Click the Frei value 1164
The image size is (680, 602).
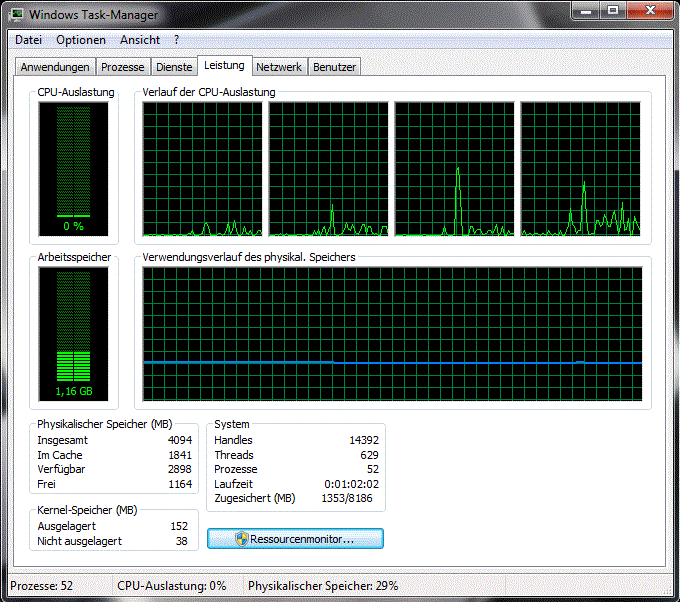[180, 484]
